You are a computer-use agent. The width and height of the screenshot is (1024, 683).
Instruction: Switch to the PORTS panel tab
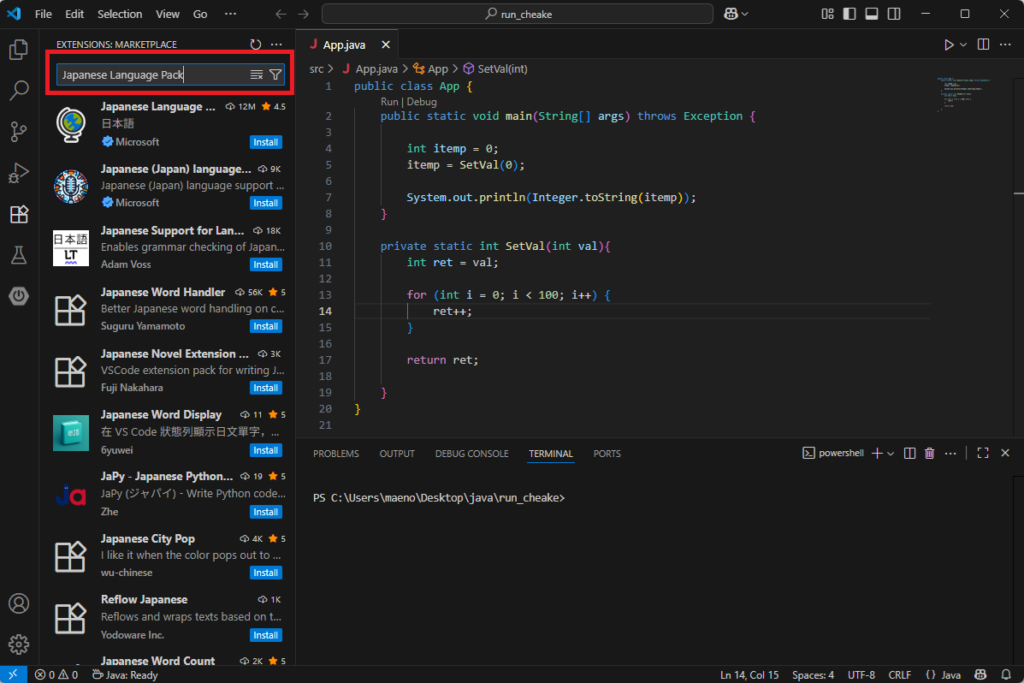click(x=607, y=454)
